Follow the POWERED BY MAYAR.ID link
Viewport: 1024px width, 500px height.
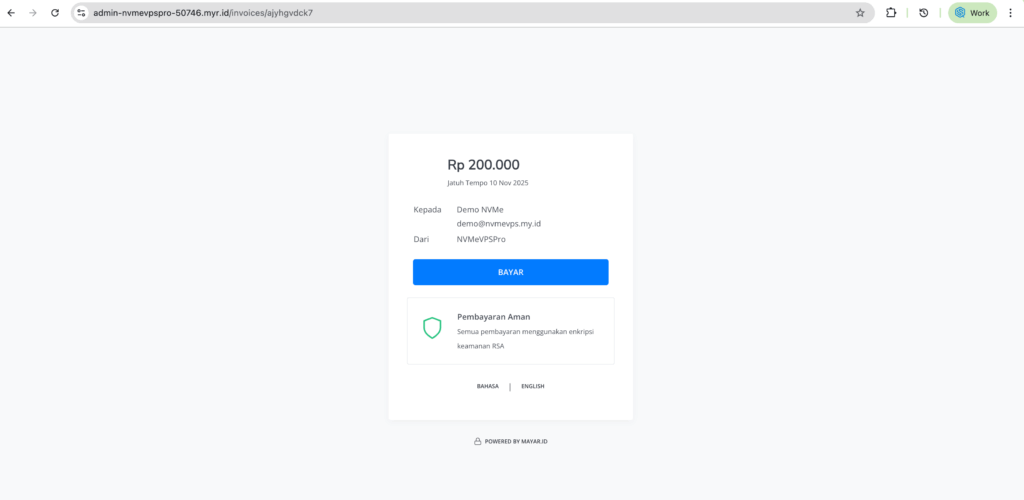point(516,441)
